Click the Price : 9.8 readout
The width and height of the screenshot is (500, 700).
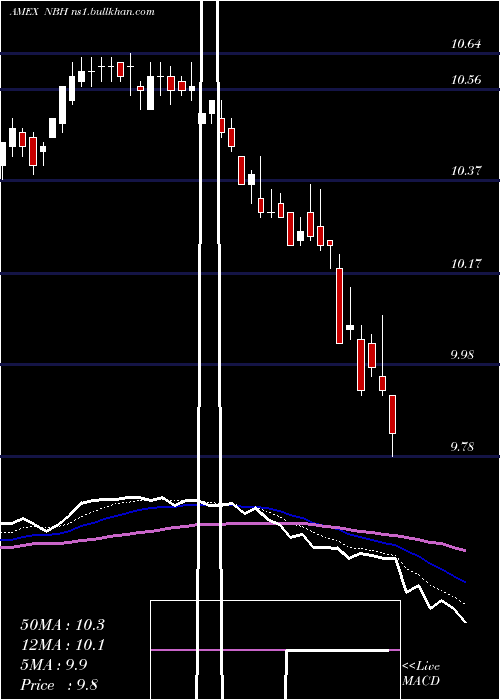[x=59, y=685]
